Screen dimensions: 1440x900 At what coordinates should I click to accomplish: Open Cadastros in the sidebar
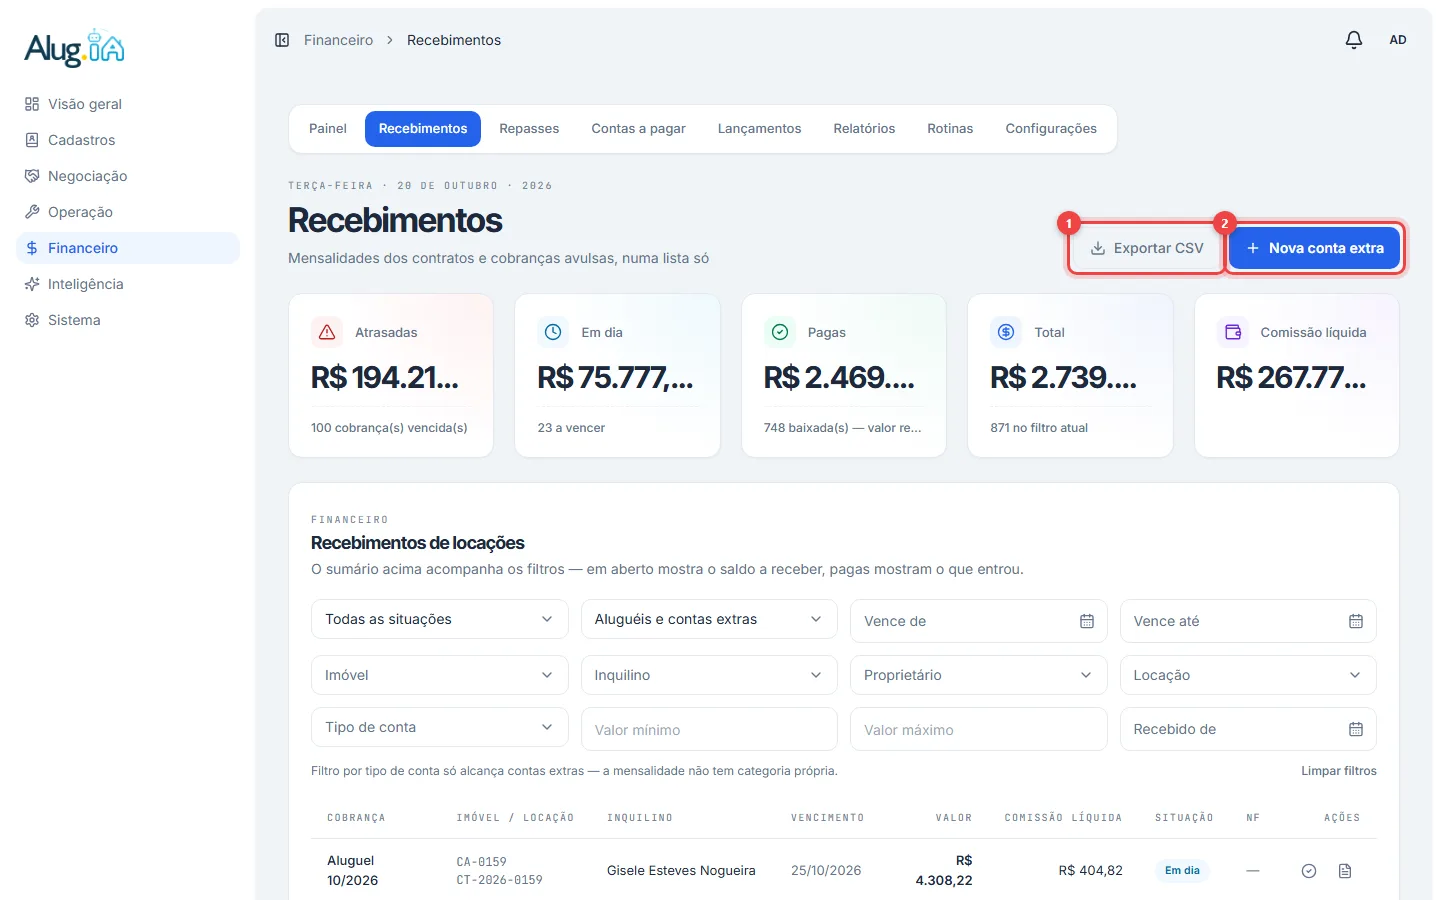click(128, 140)
